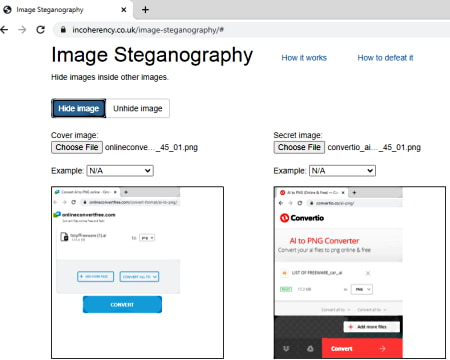Screen dimensions: 450x360
Task: Click the globe favicon on the tab
Action: coord(7,10)
